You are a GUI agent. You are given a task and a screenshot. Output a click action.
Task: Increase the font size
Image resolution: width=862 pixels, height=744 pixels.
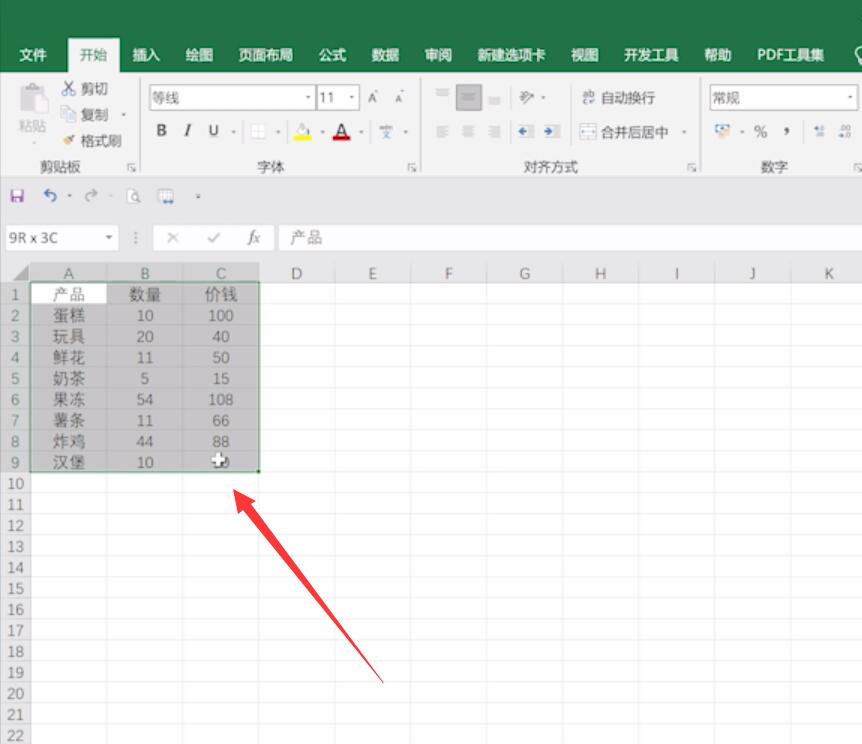coord(373,98)
